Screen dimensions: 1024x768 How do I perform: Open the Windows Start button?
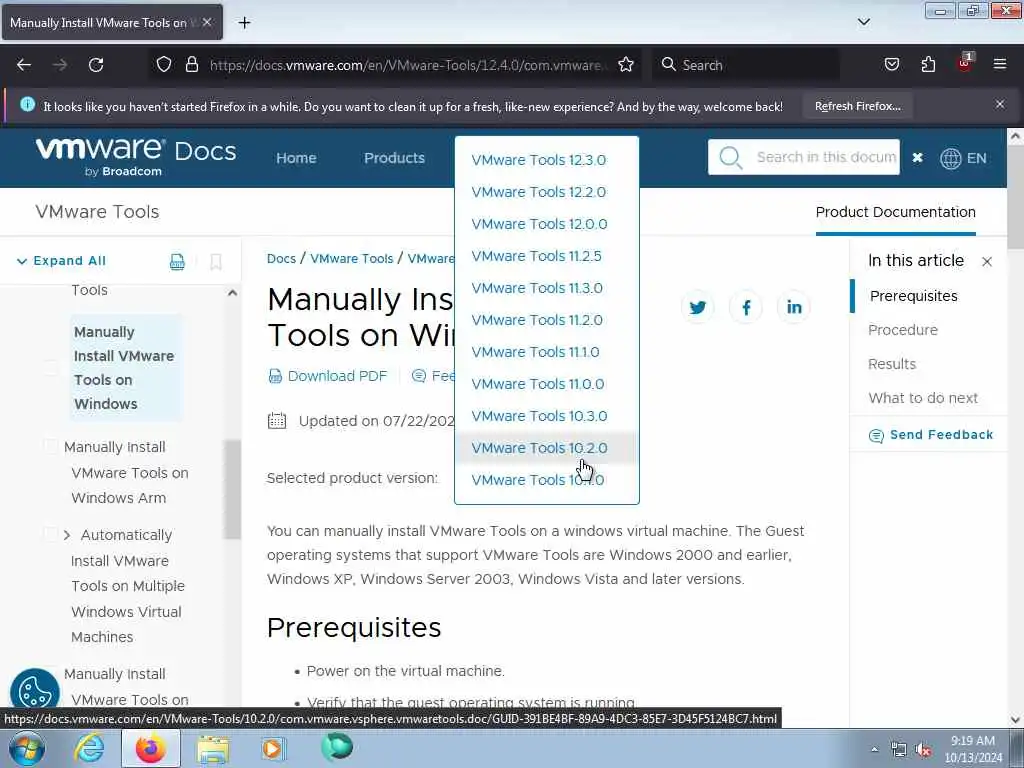coord(27,748)
